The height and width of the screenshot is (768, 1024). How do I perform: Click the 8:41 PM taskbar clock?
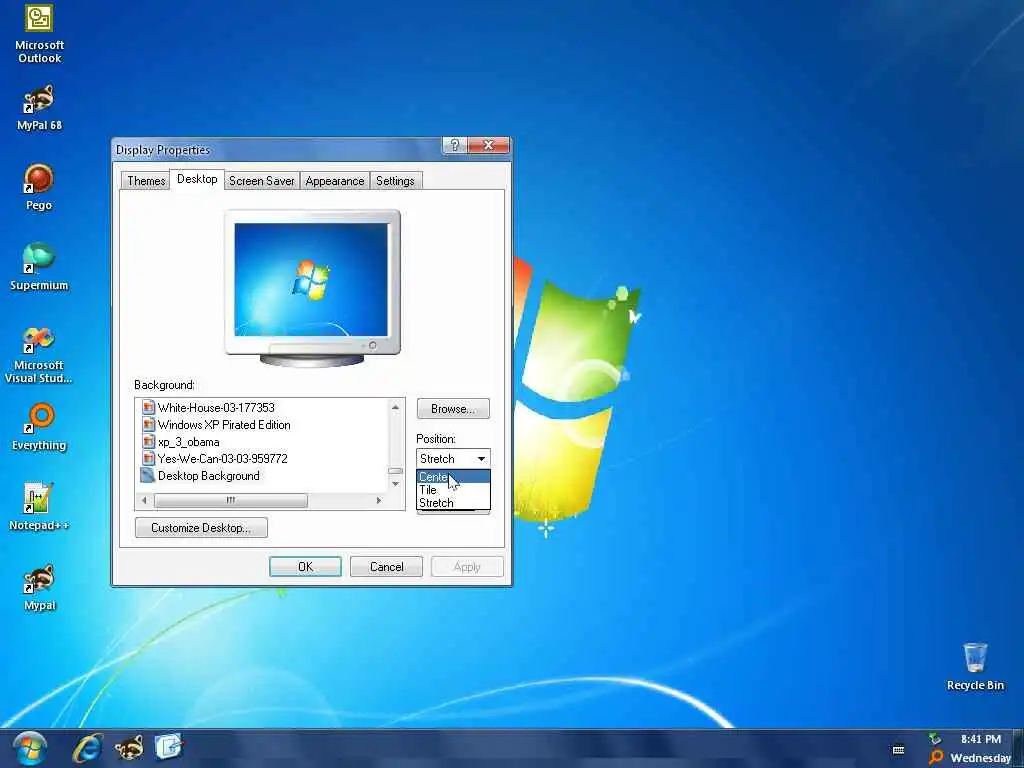pyautogui.click(x=980, y=739)
